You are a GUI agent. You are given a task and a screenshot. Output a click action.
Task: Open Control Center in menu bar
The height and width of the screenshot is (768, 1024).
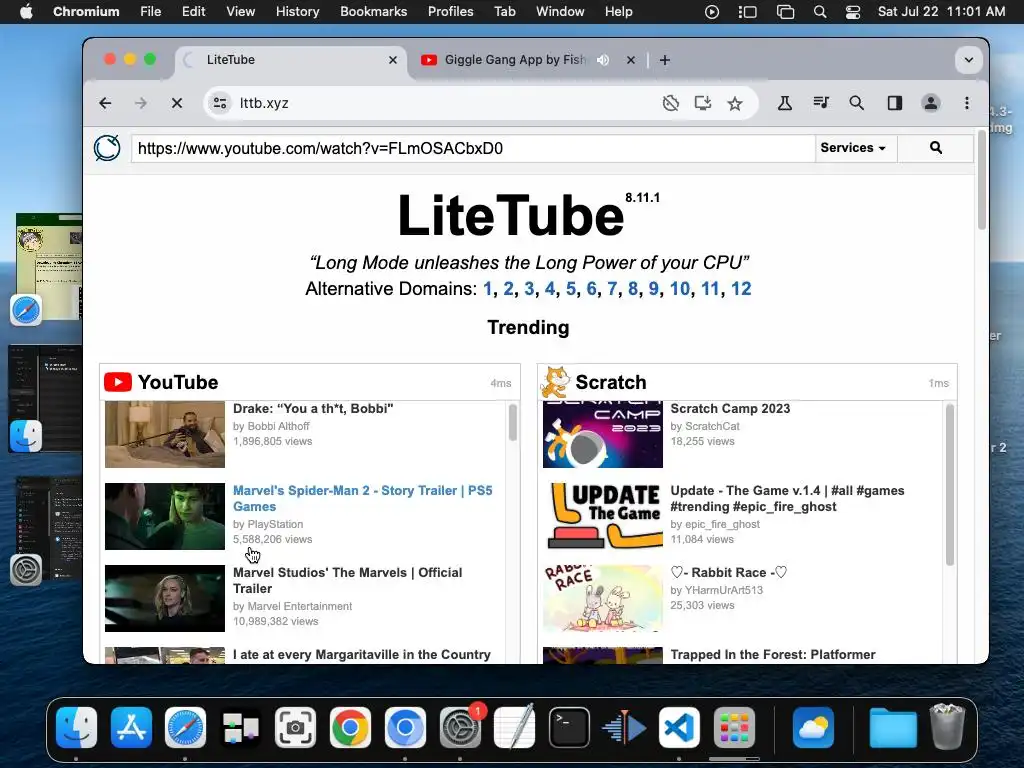[x=853, y=12]
